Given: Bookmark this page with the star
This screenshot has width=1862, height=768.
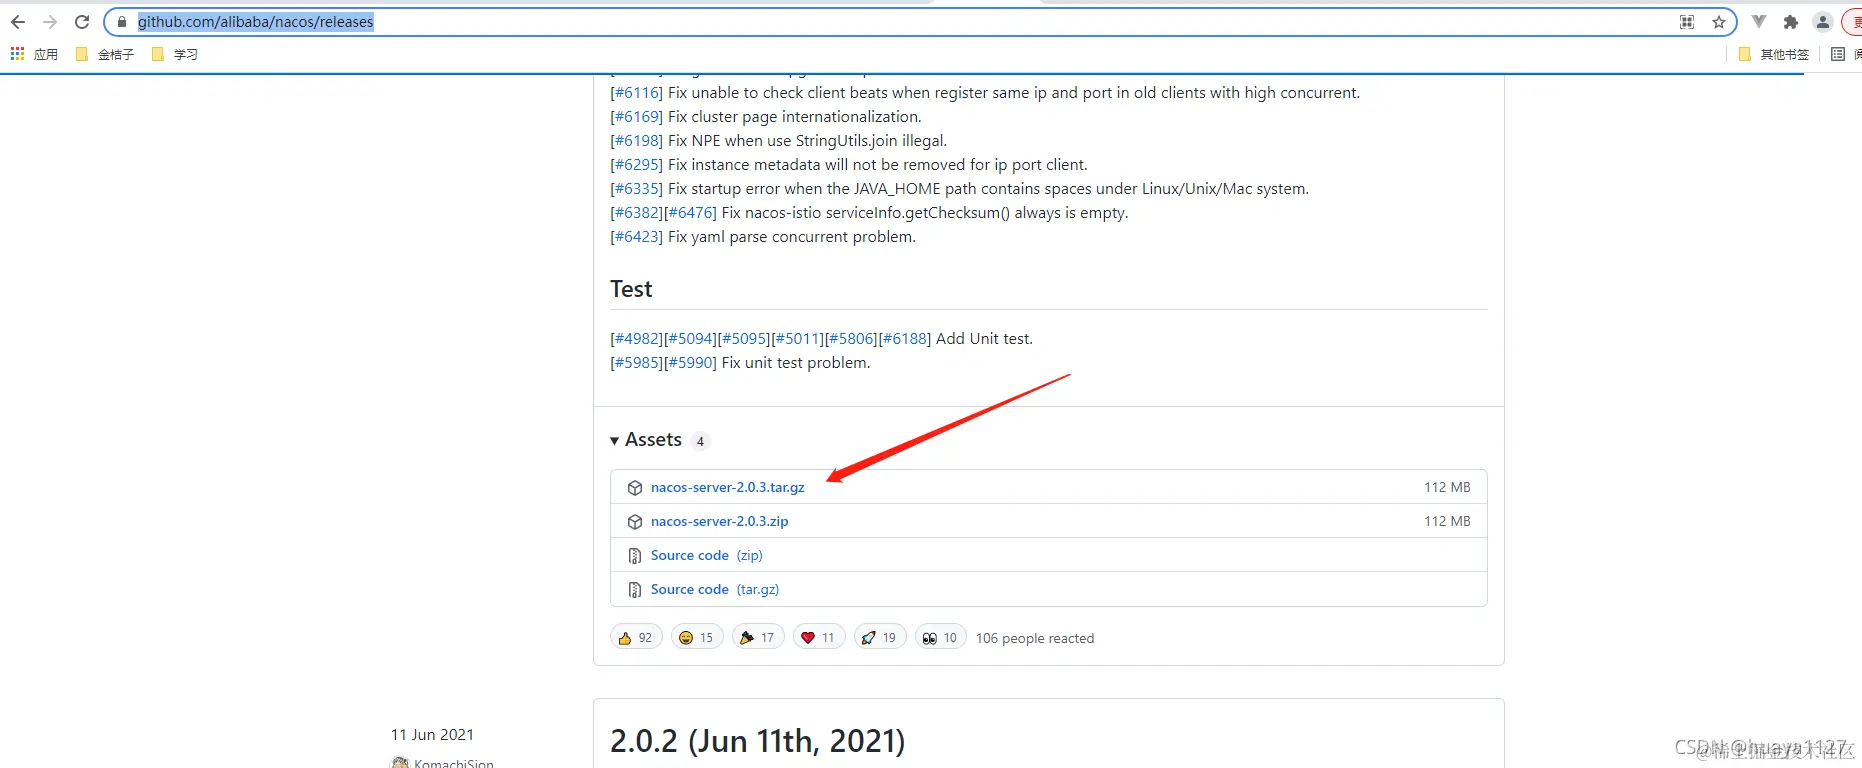Looking at the screenshot, I should 1719,22.
